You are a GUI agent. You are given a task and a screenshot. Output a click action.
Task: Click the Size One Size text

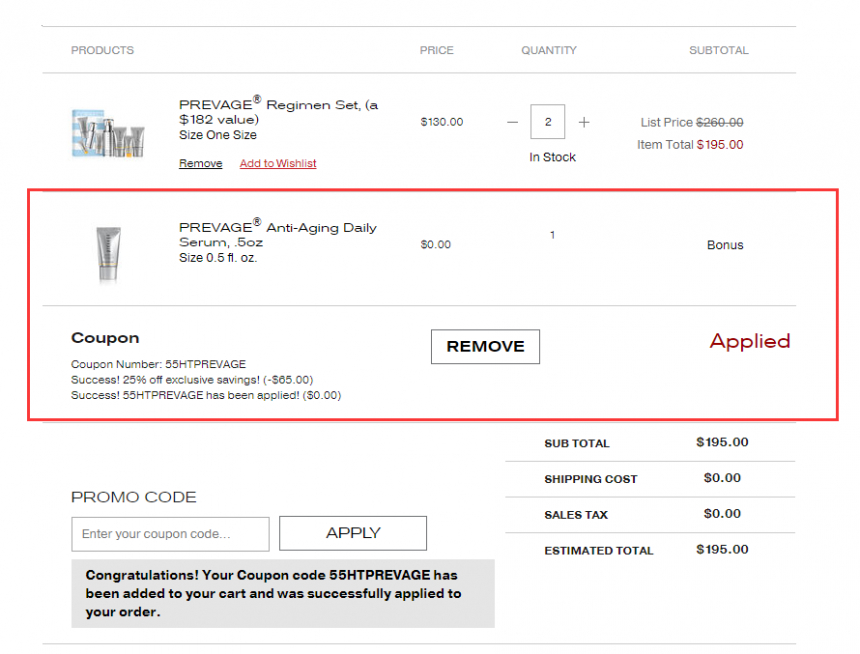point(218,135)
